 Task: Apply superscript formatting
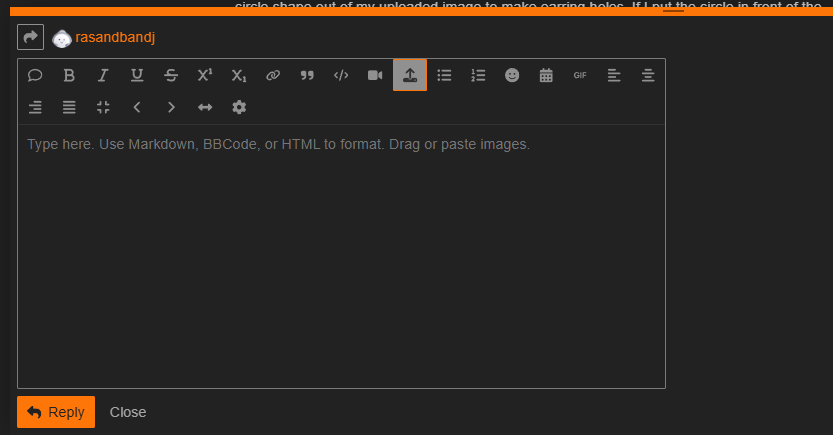click(x=205, y=75)
